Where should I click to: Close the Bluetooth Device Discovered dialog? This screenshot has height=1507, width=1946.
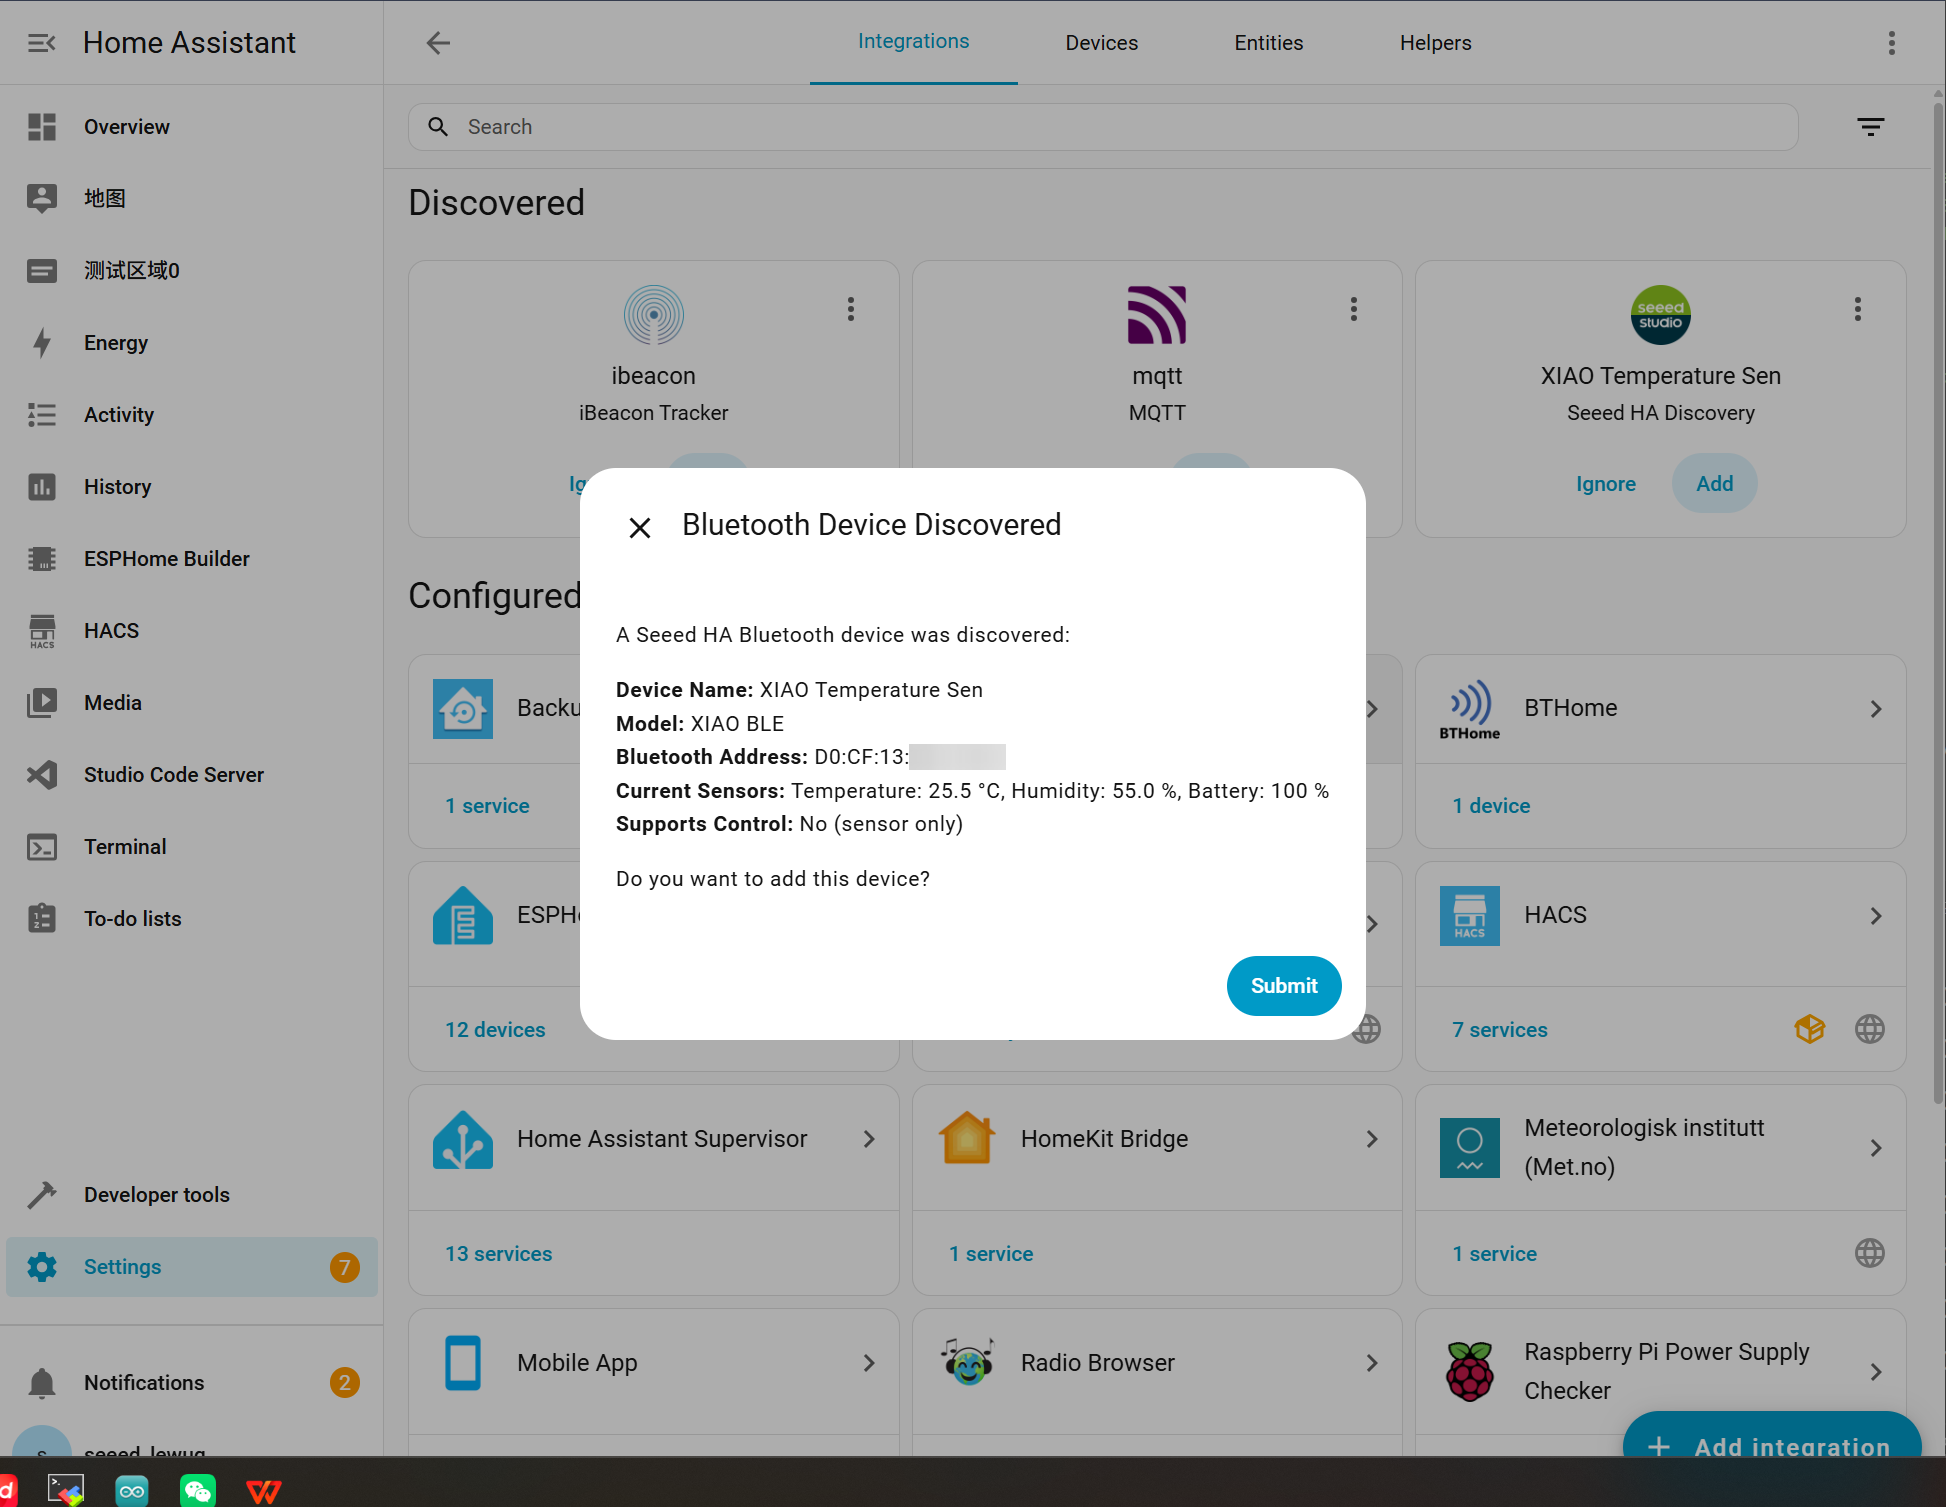[640, 527]
